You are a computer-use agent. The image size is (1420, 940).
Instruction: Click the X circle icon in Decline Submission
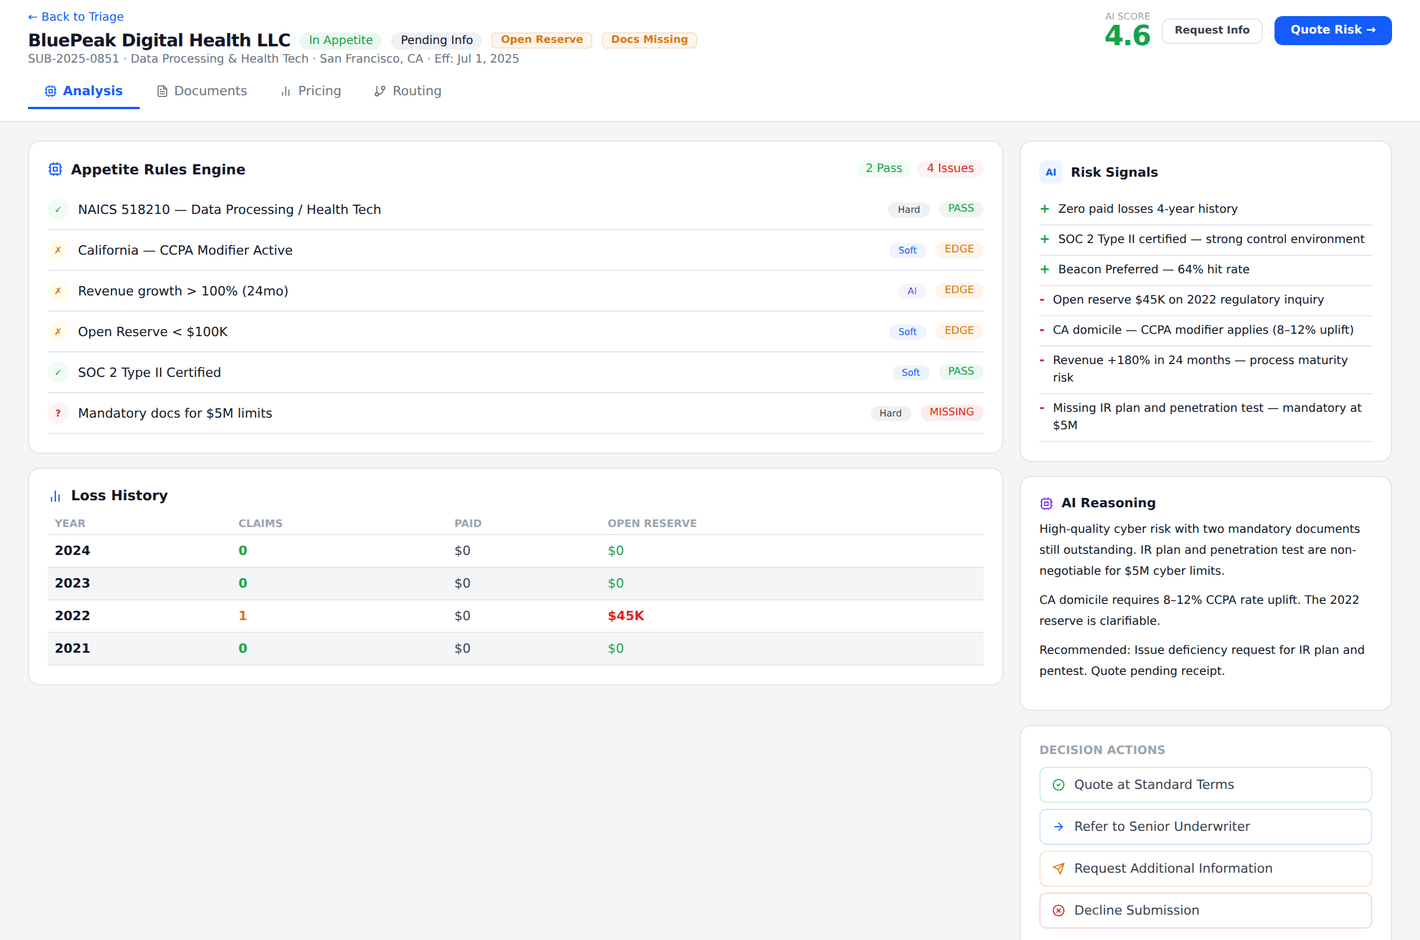coord(1059,911)
